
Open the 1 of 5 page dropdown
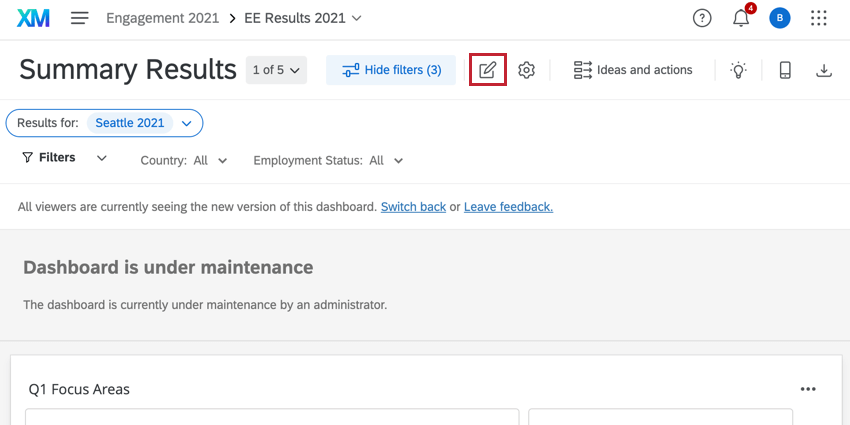(x=276, y=70)
